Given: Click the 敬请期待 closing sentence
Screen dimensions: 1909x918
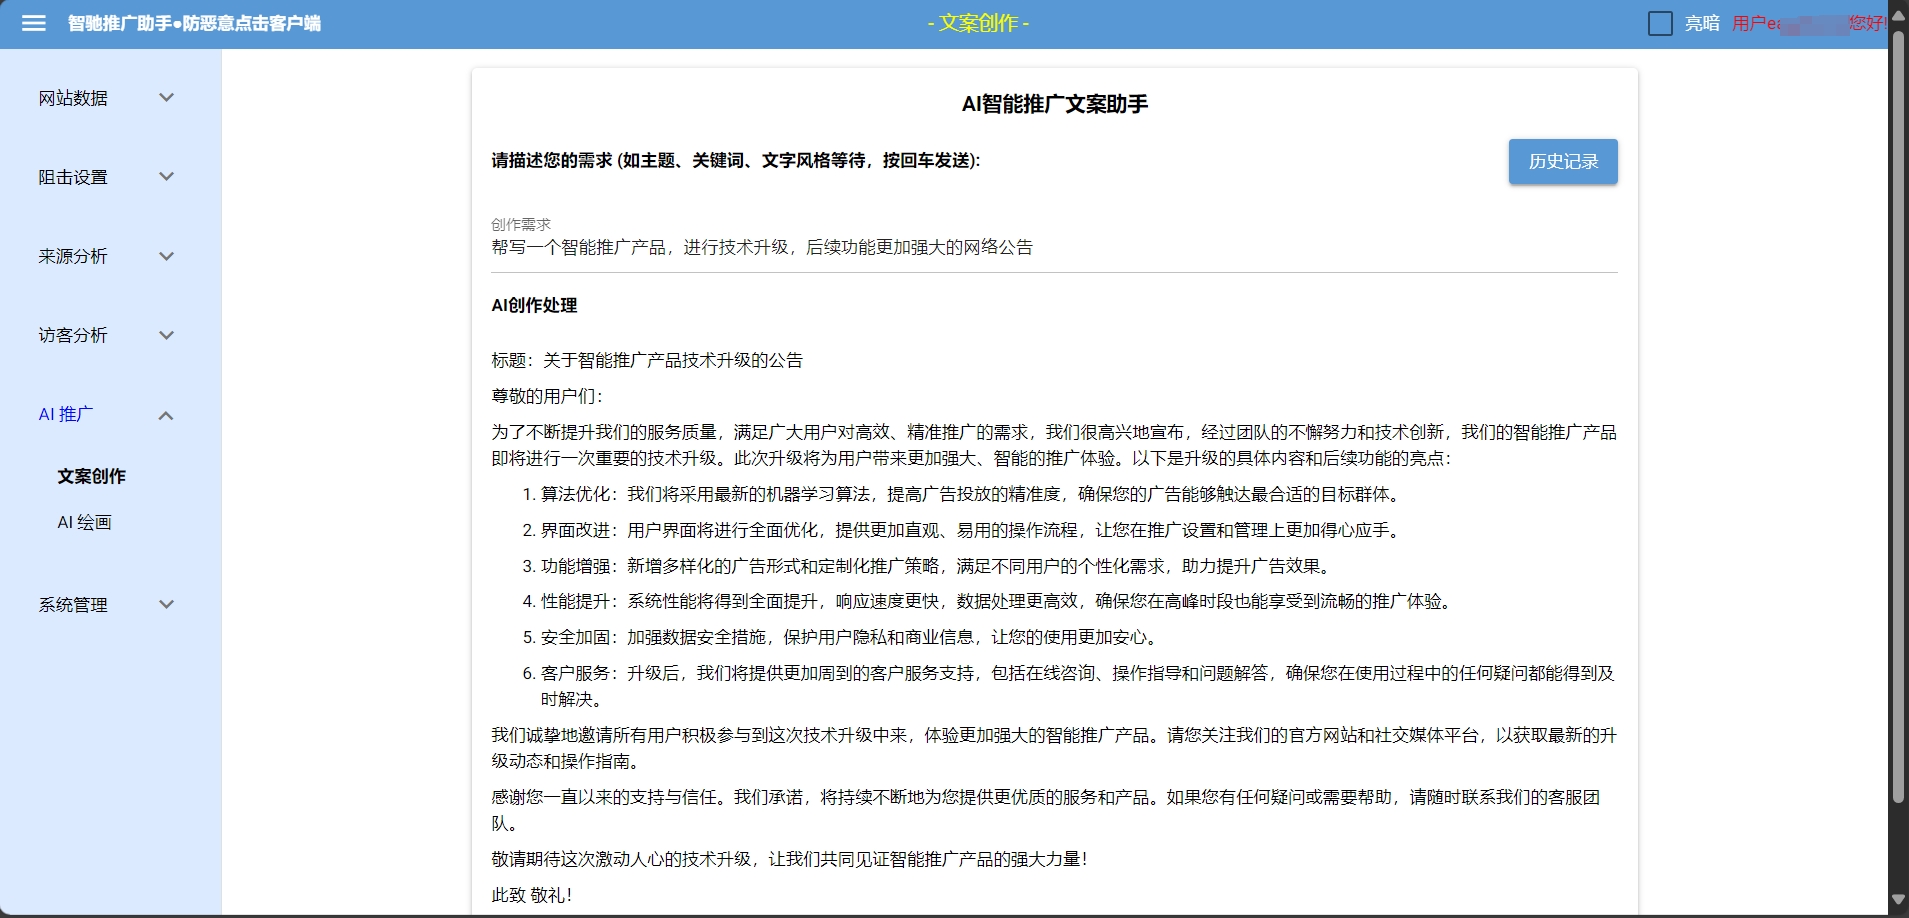Looking at the screenshot, I should 789,859.
